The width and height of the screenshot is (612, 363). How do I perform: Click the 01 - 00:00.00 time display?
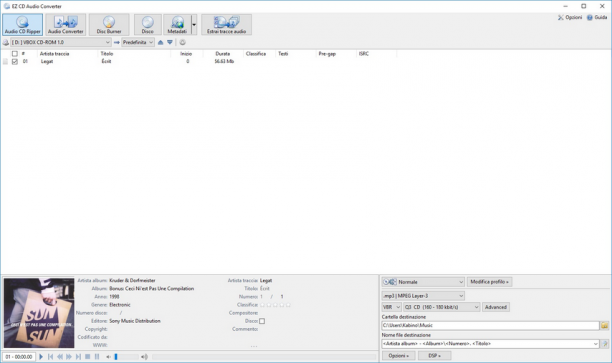(19, 357)
